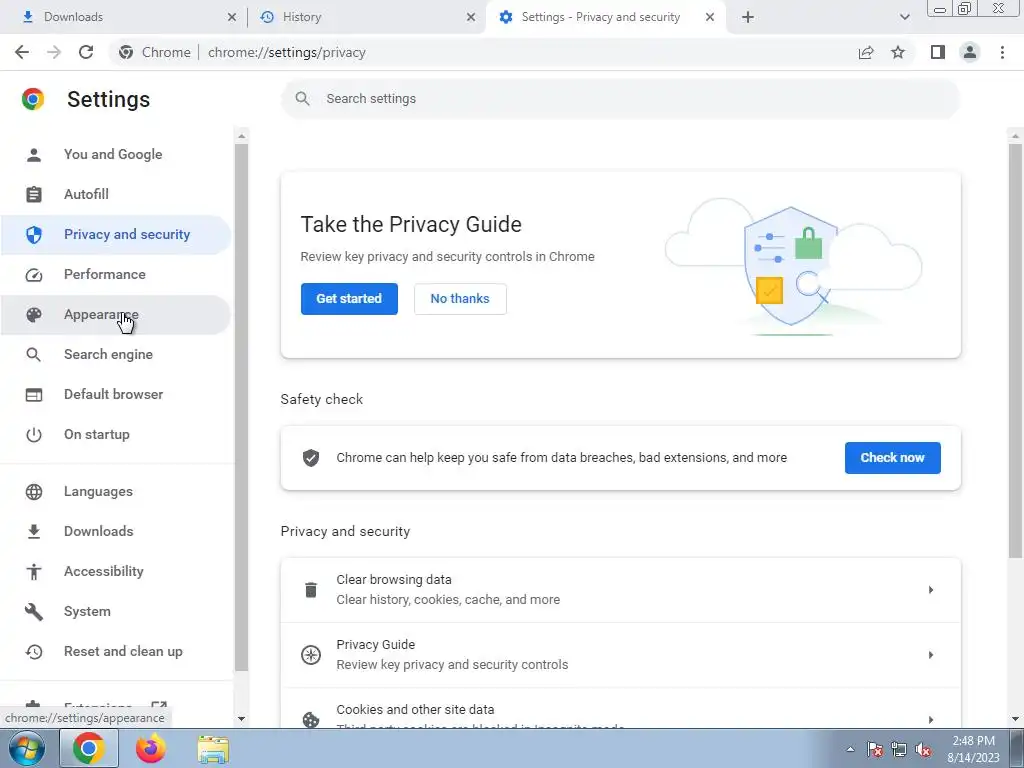Click the palette icon beside Appearance

point(33,315)
